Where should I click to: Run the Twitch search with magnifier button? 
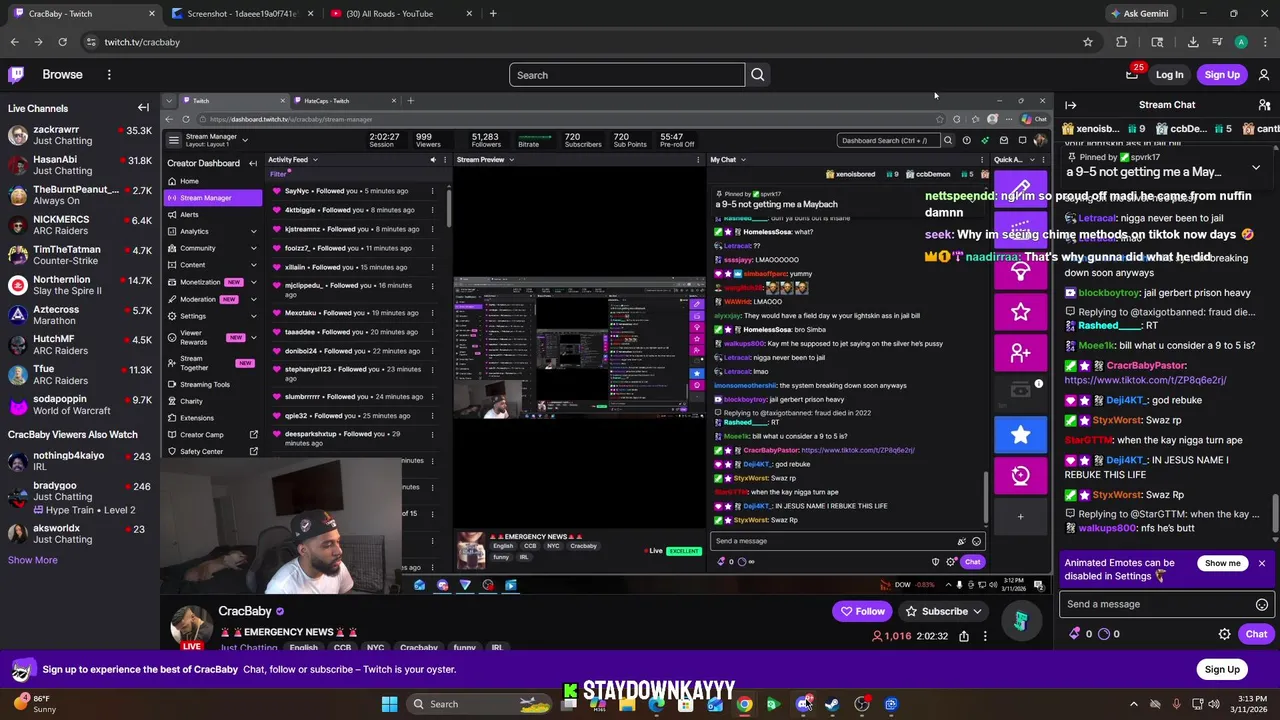(x=757, y=75)
